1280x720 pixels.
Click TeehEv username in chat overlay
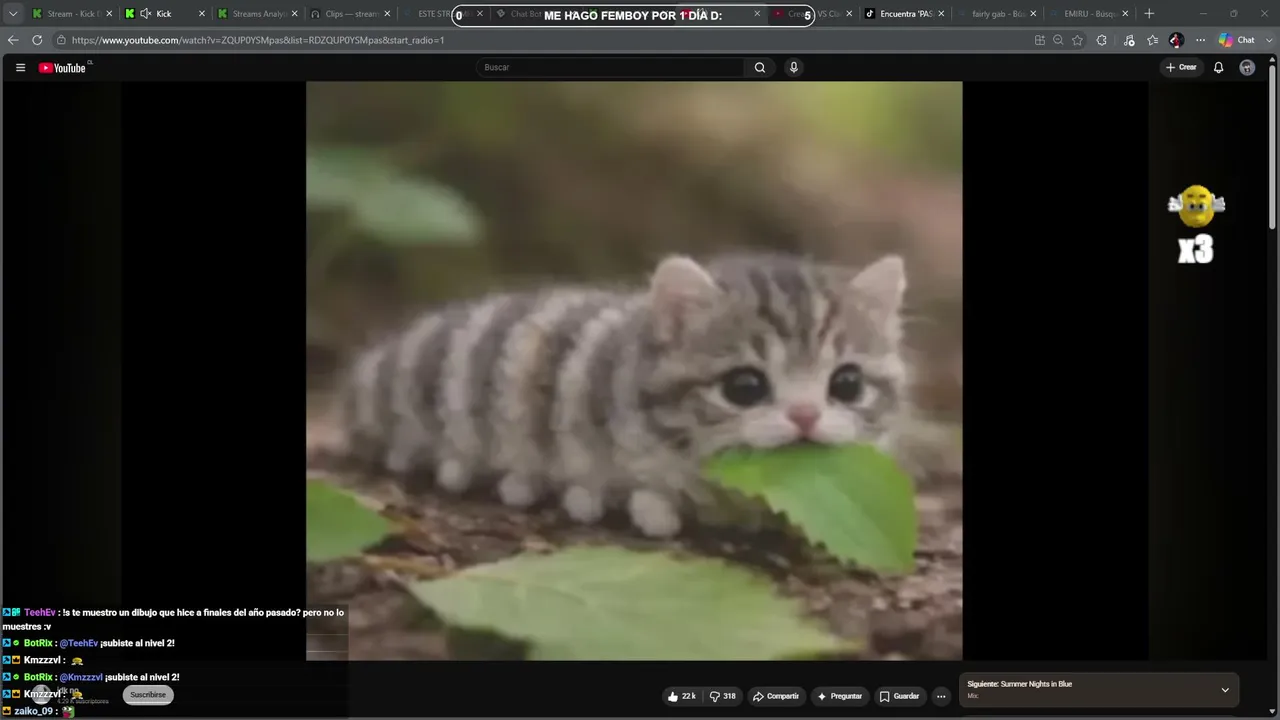(40, 613)
